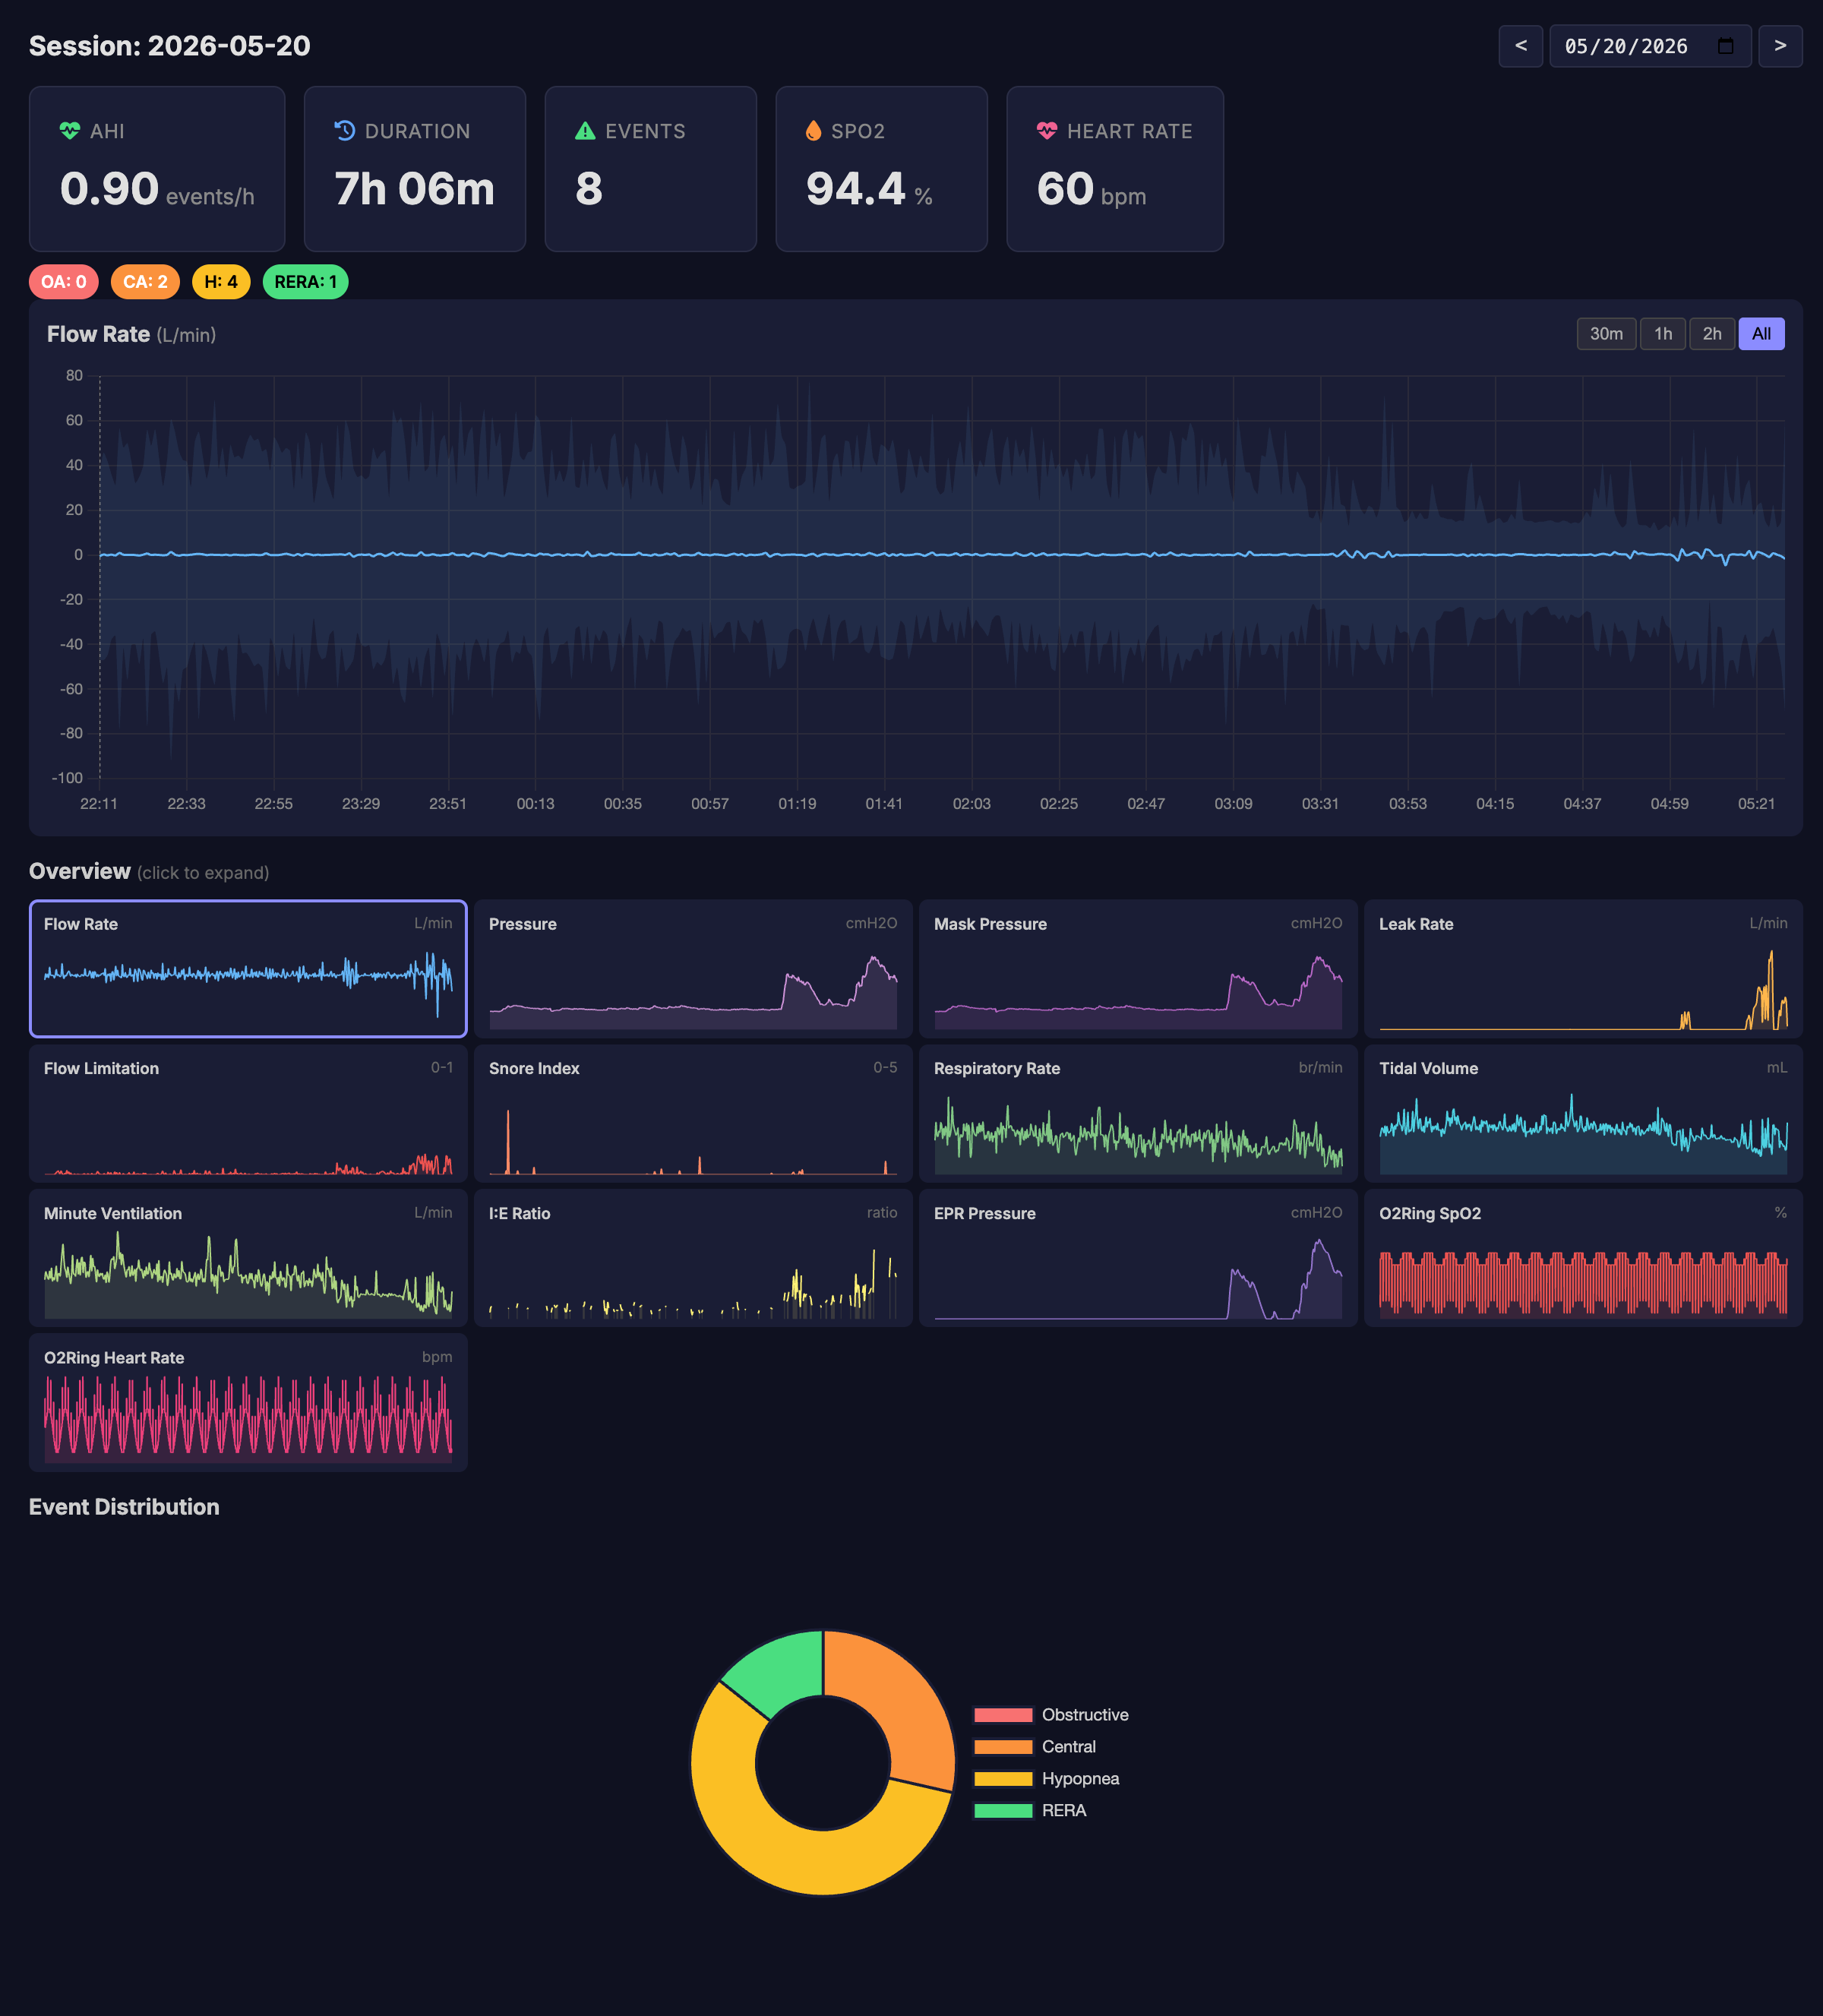Click the Duration clock-history icon
The image size is (1823, 2016).
[344, 131]
